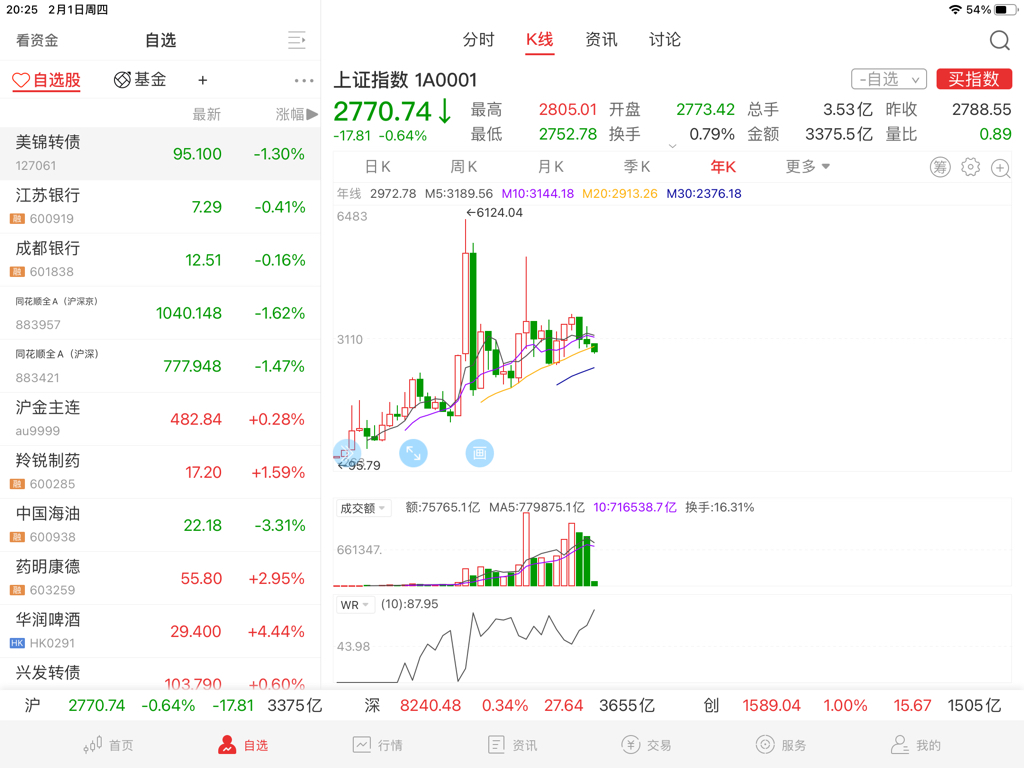Open the WR indicator dropdown
Screen dimensions: 1024x768
pyautogui.click(x=355, y=605)
